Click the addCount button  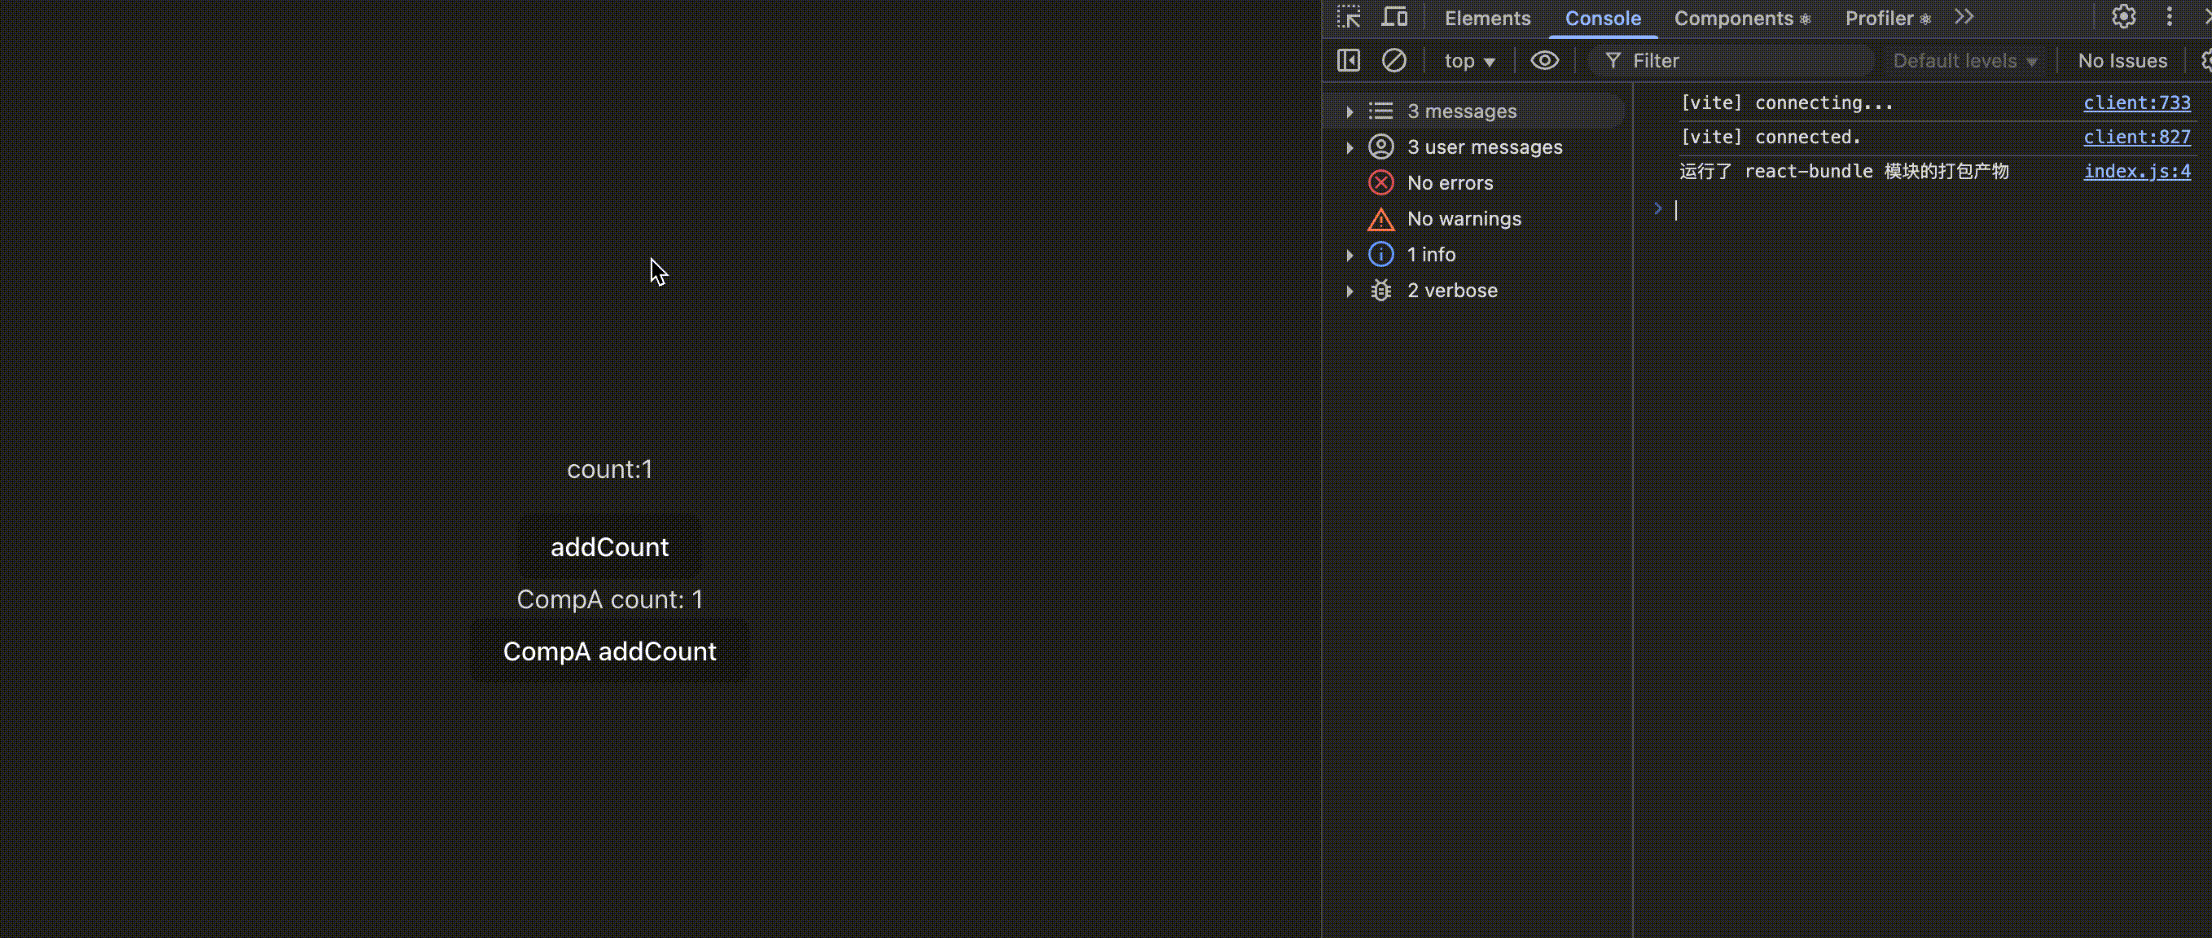coord(609,547)
